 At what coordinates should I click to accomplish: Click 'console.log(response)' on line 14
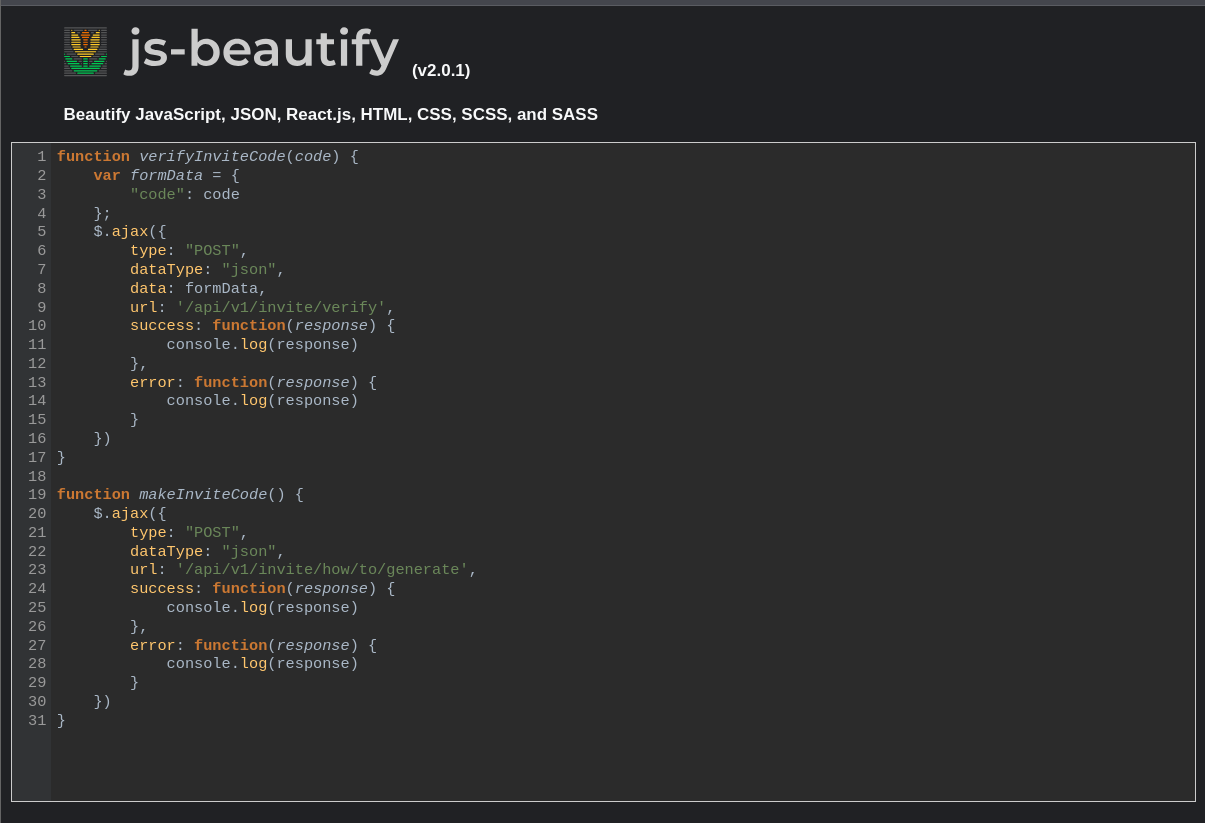pyautogui.click(x=262, y=401)
